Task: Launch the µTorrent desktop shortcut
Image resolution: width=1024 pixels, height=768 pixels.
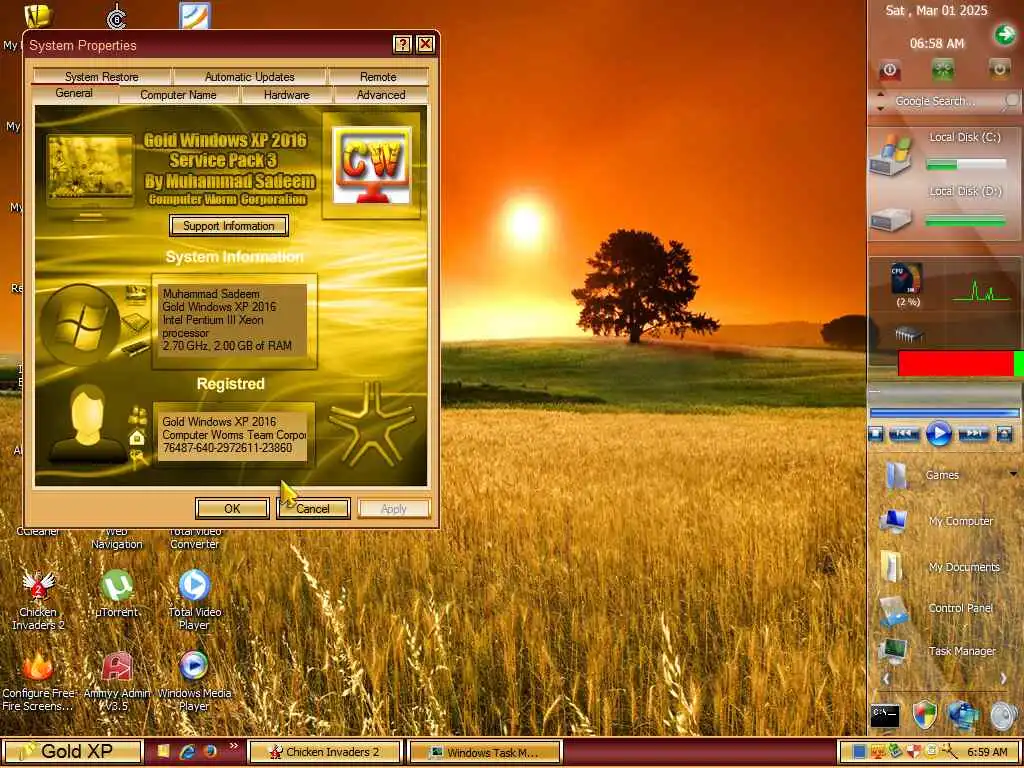Action: [117, 594]
